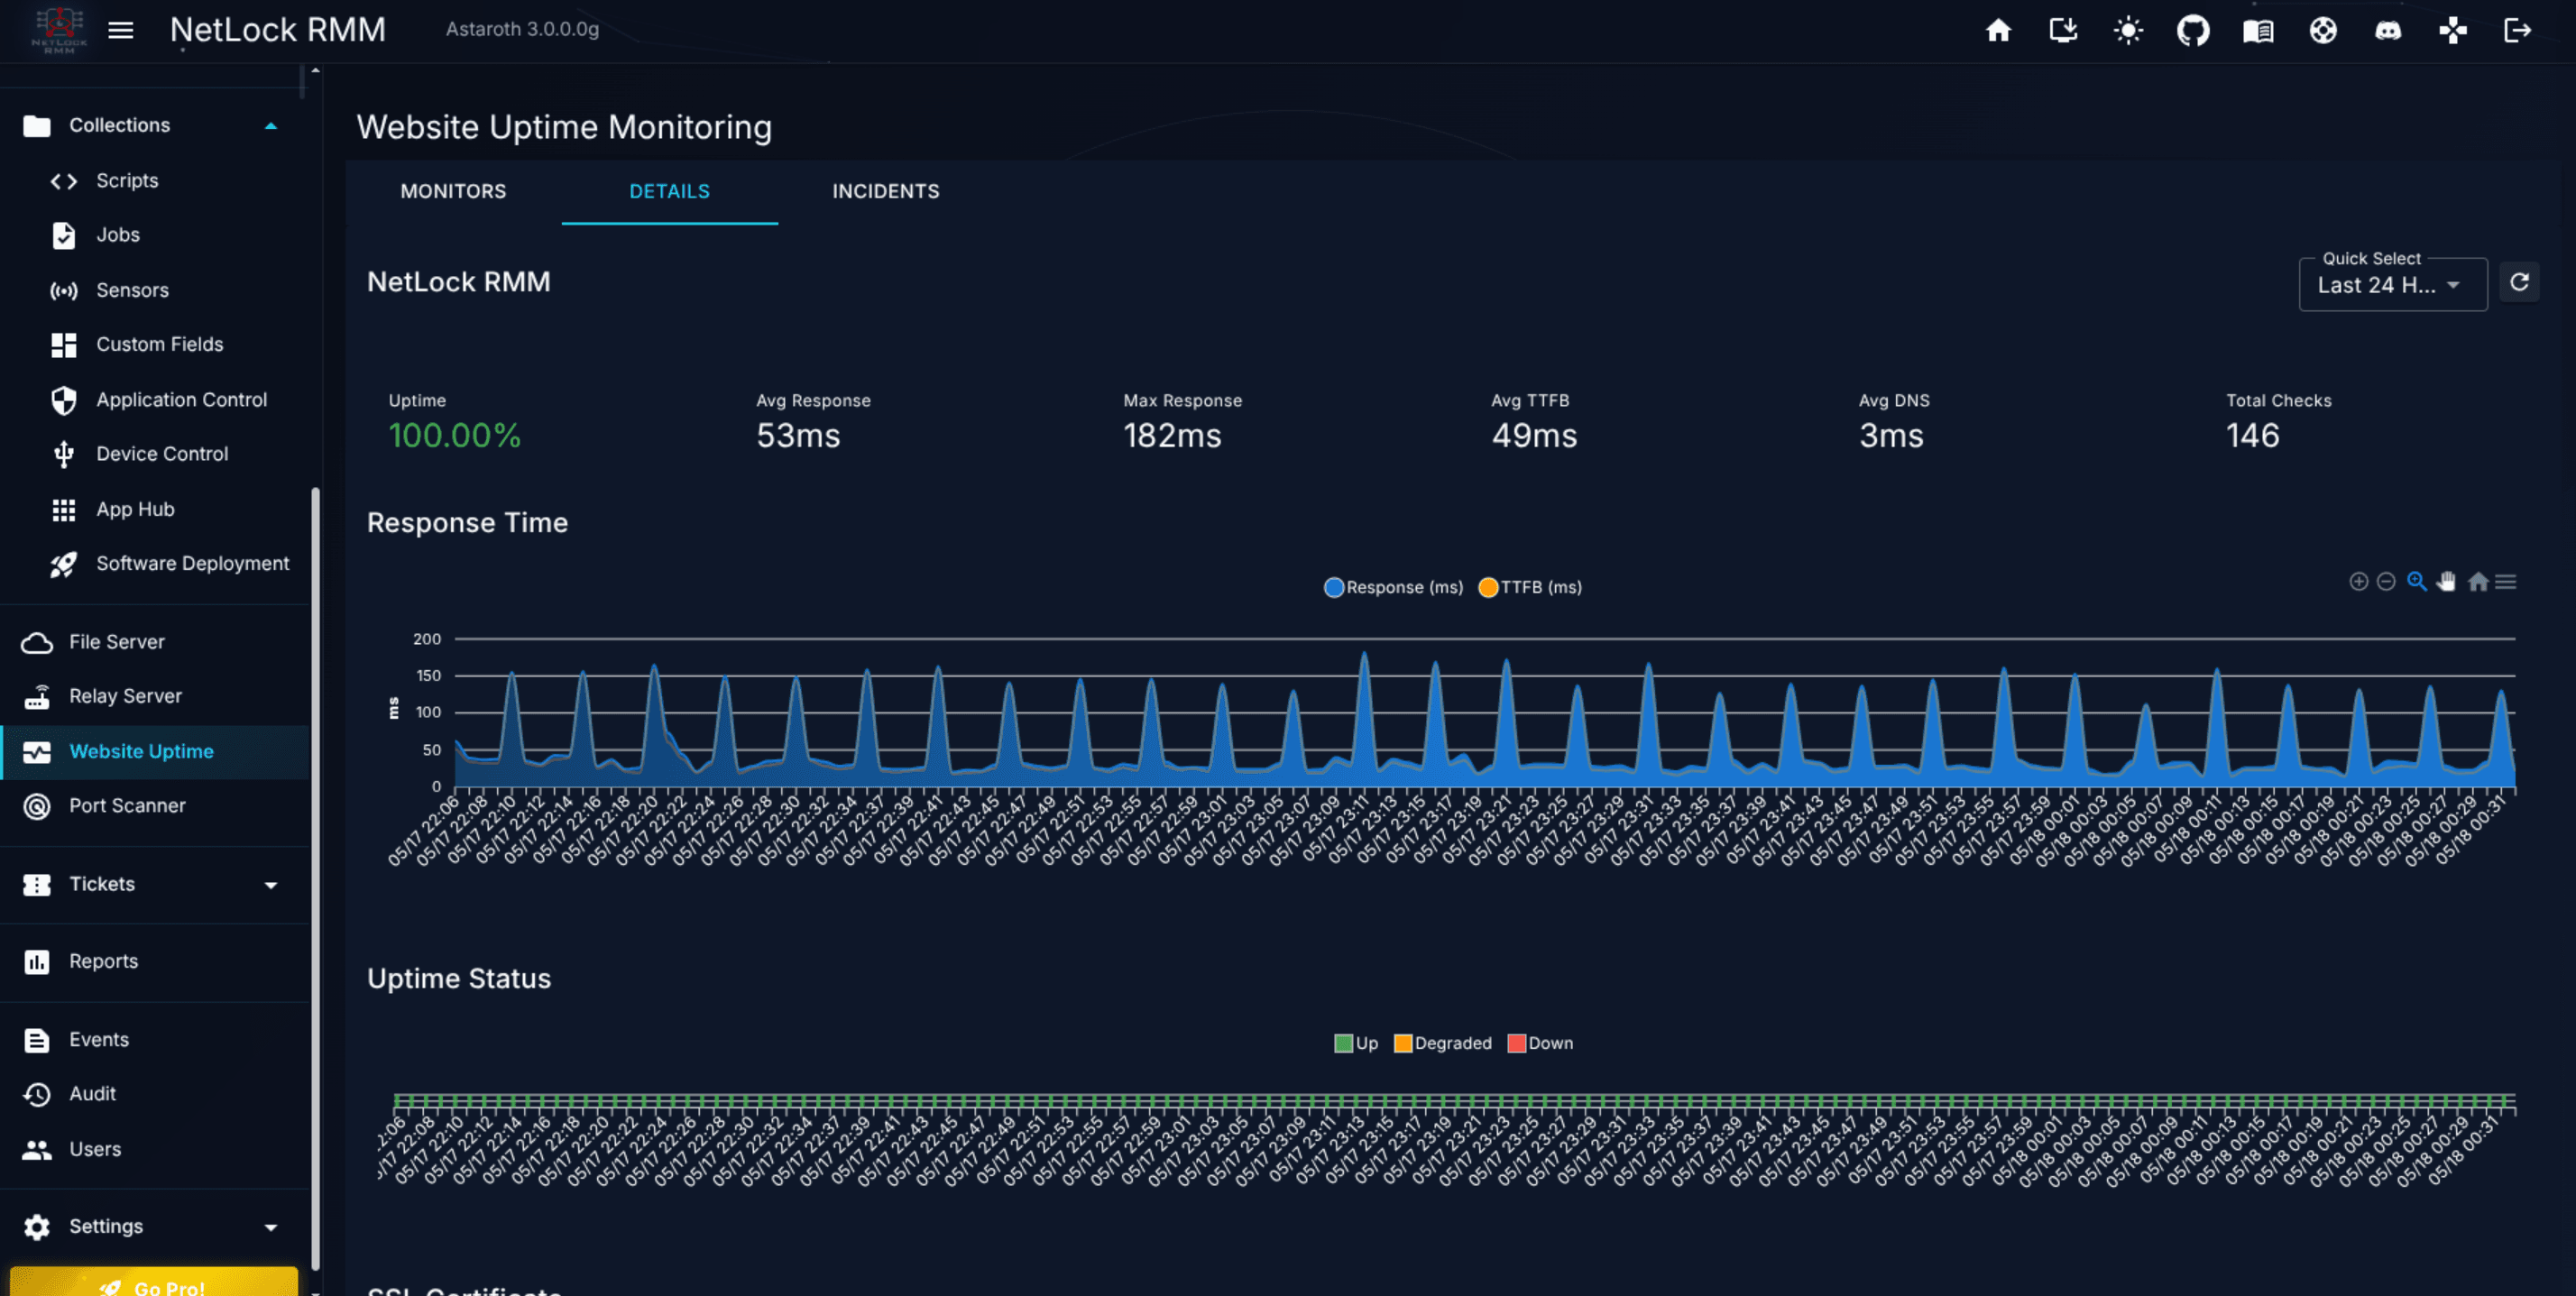
Task: Expand the Settings sidebar group
Action: [154, 1226]
